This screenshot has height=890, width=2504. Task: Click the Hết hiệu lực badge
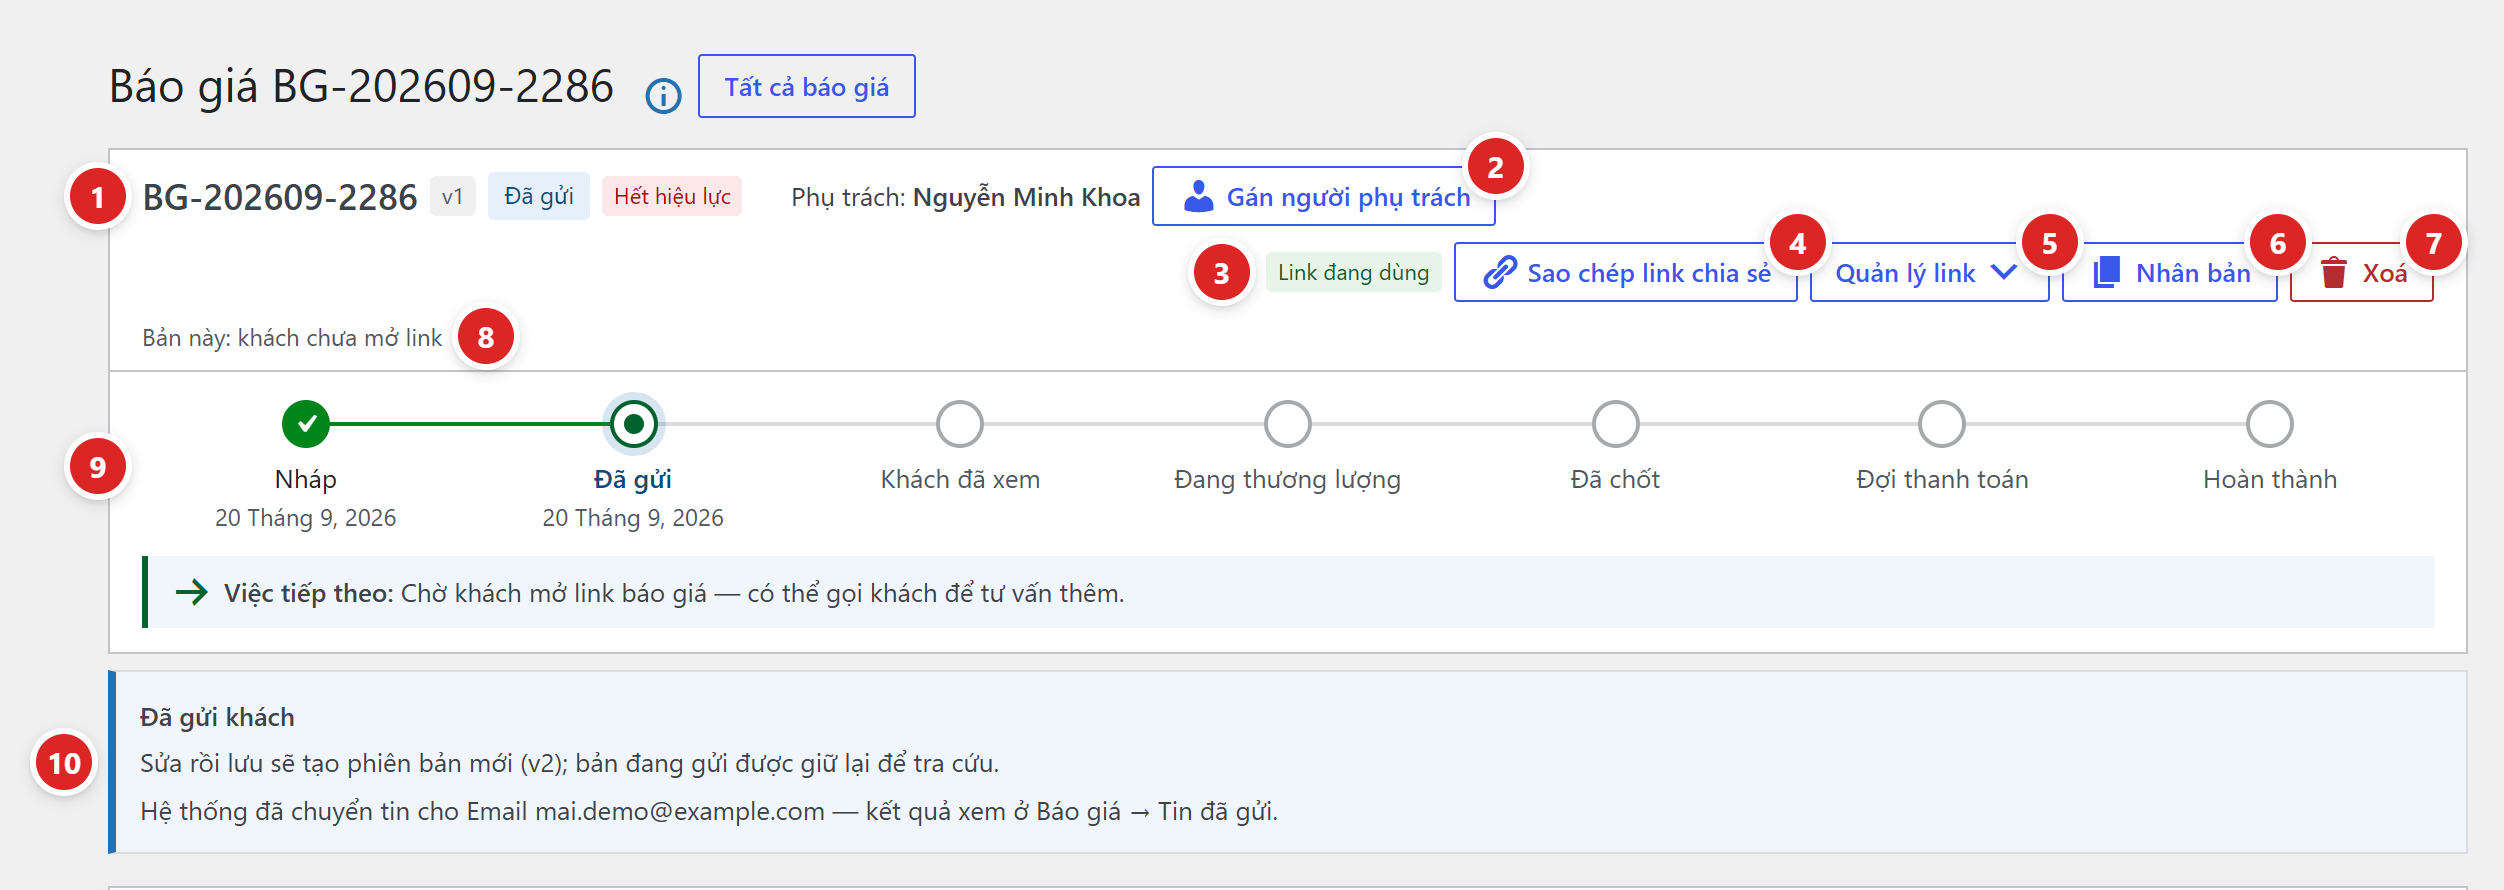(672, 196)
